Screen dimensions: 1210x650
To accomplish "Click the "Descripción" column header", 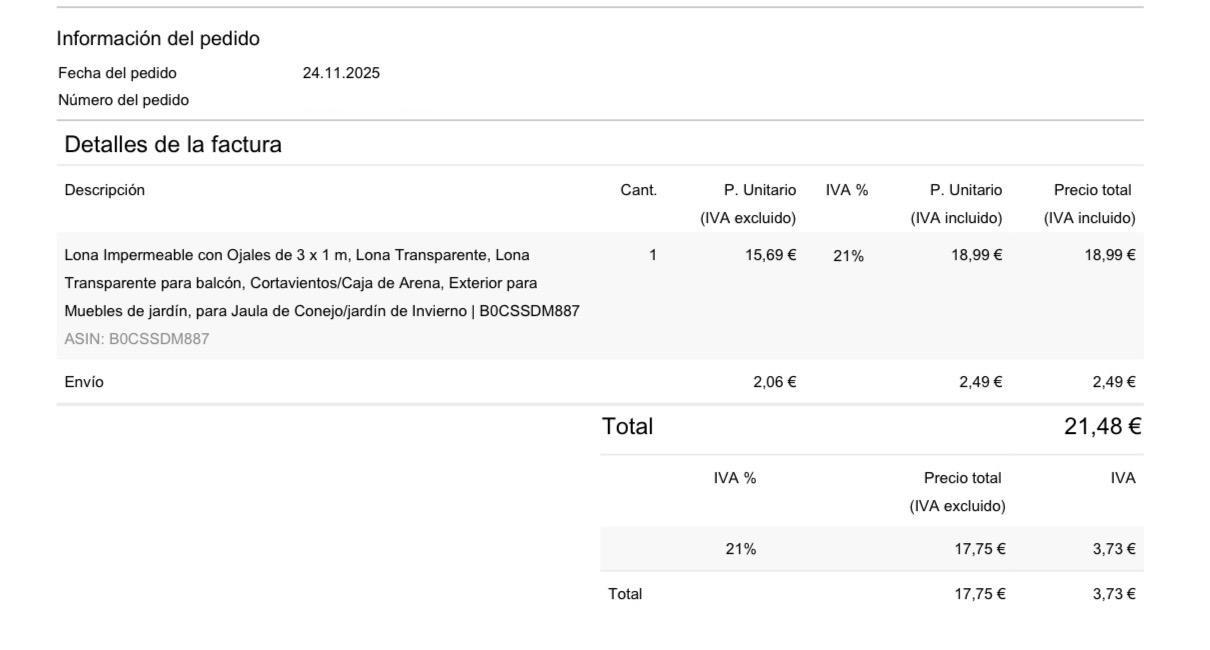I will 104,190.
